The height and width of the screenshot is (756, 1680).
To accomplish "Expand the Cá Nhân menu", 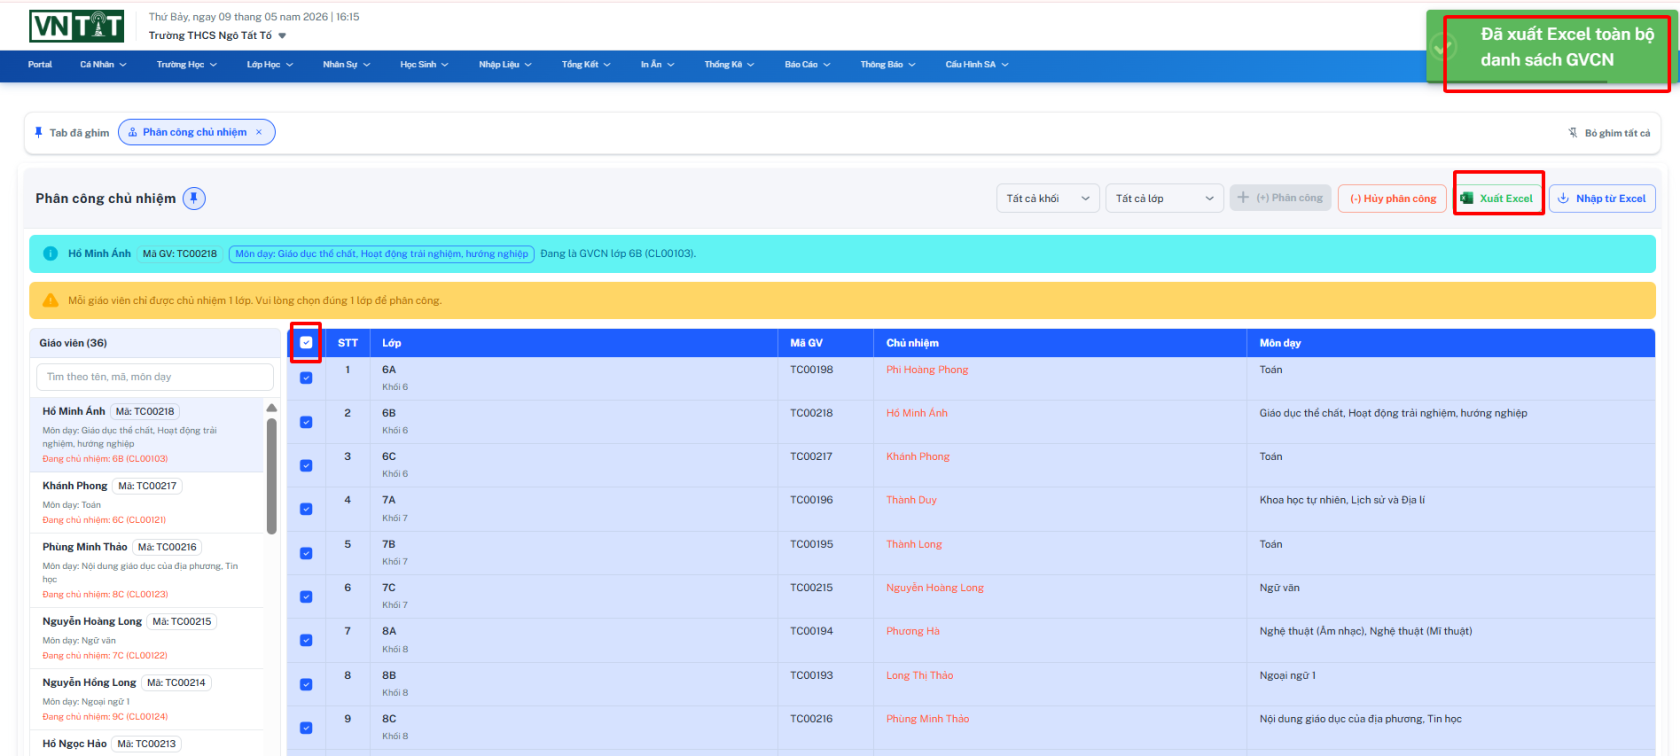I will point(103,64).
